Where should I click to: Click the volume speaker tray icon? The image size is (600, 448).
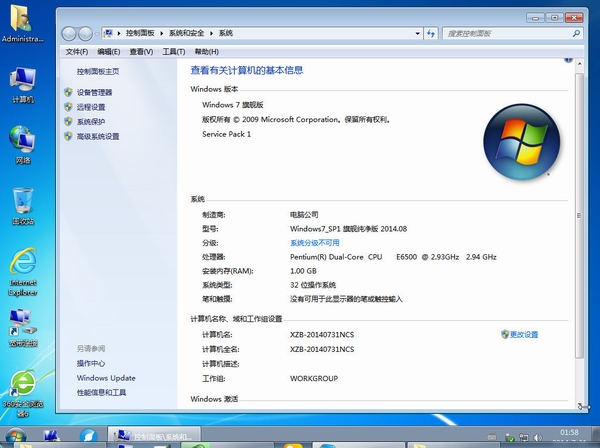tap(538, 437)
